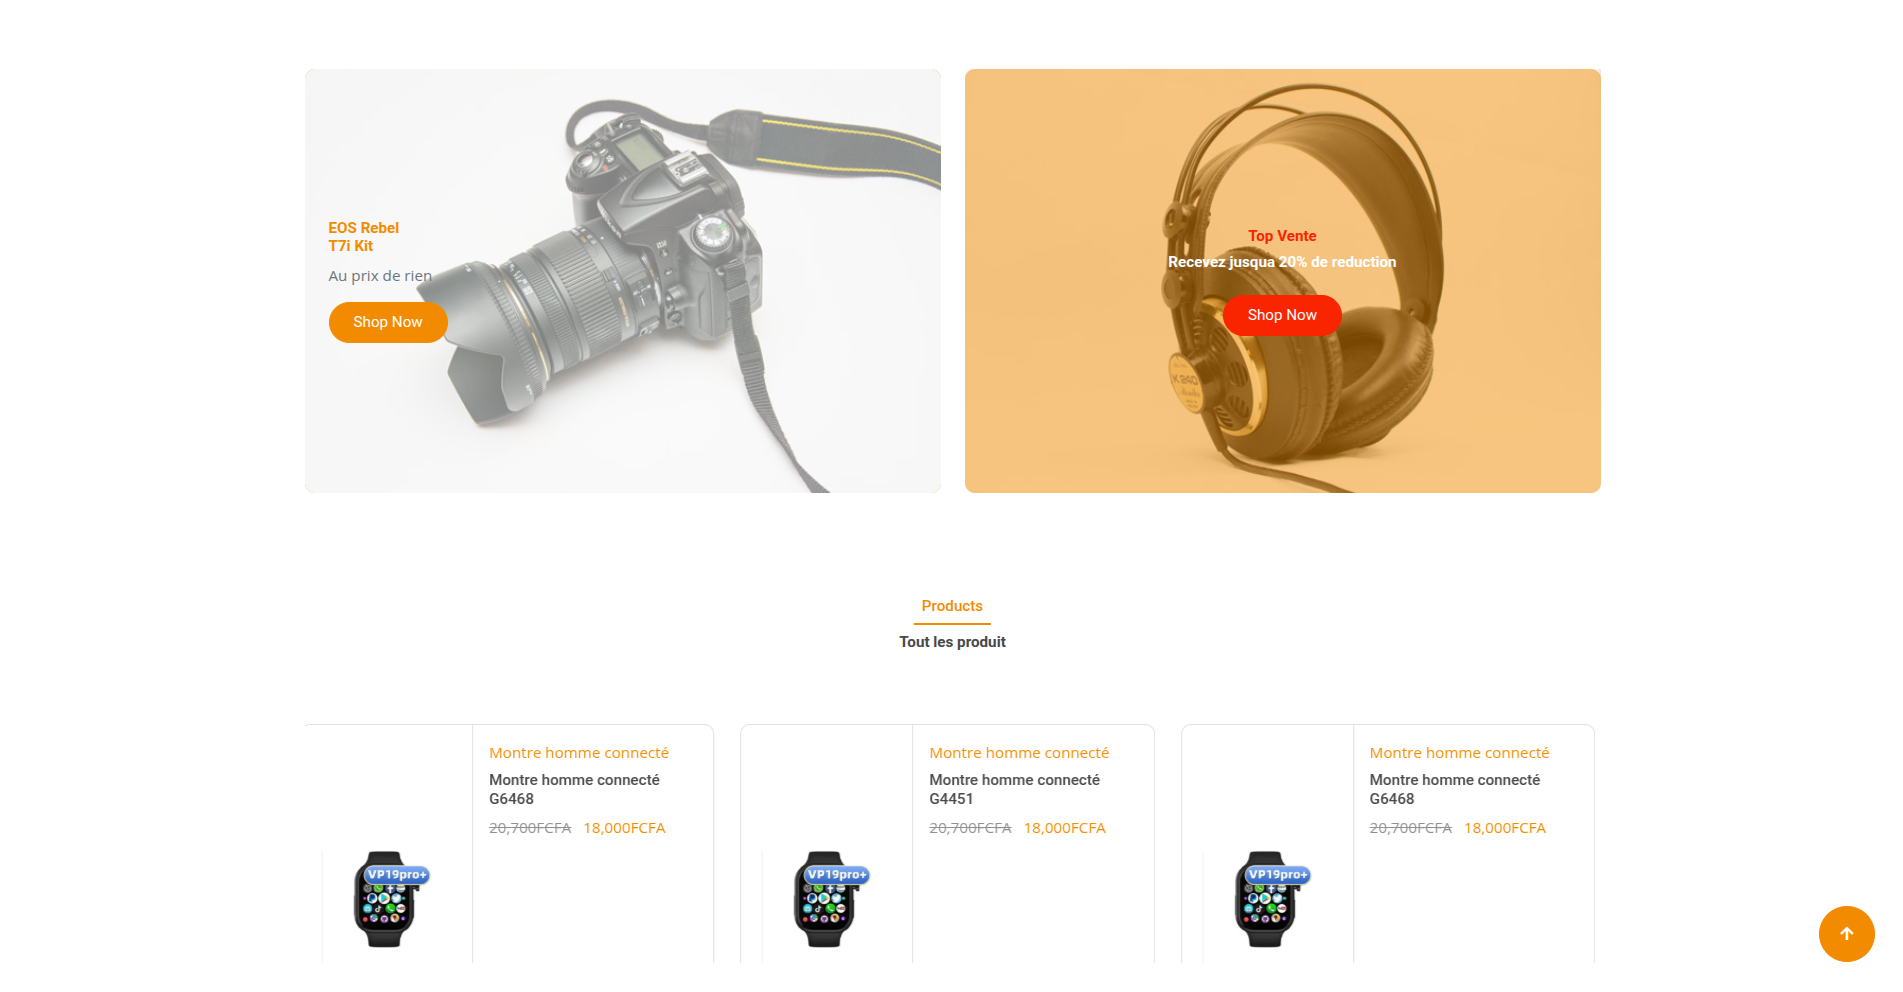Click the orange scroll-to-top arrow button
The width and height of the screenshot is (1903, 992).
tap(1846, 934)
